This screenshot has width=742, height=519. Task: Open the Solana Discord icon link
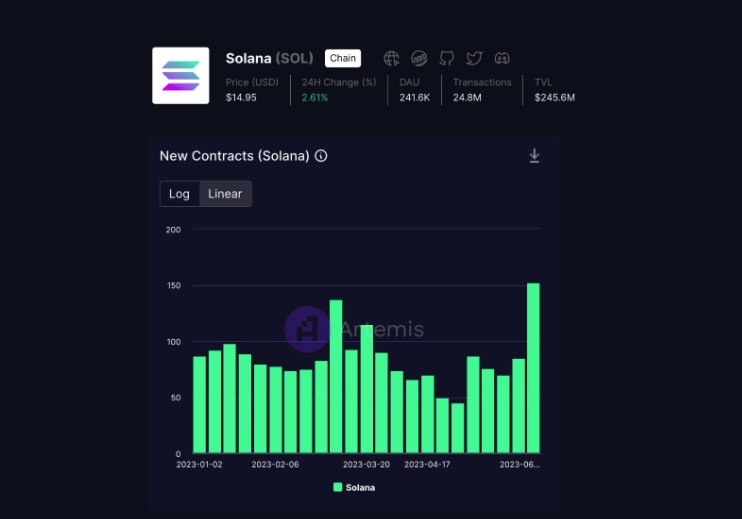(502, 58)
